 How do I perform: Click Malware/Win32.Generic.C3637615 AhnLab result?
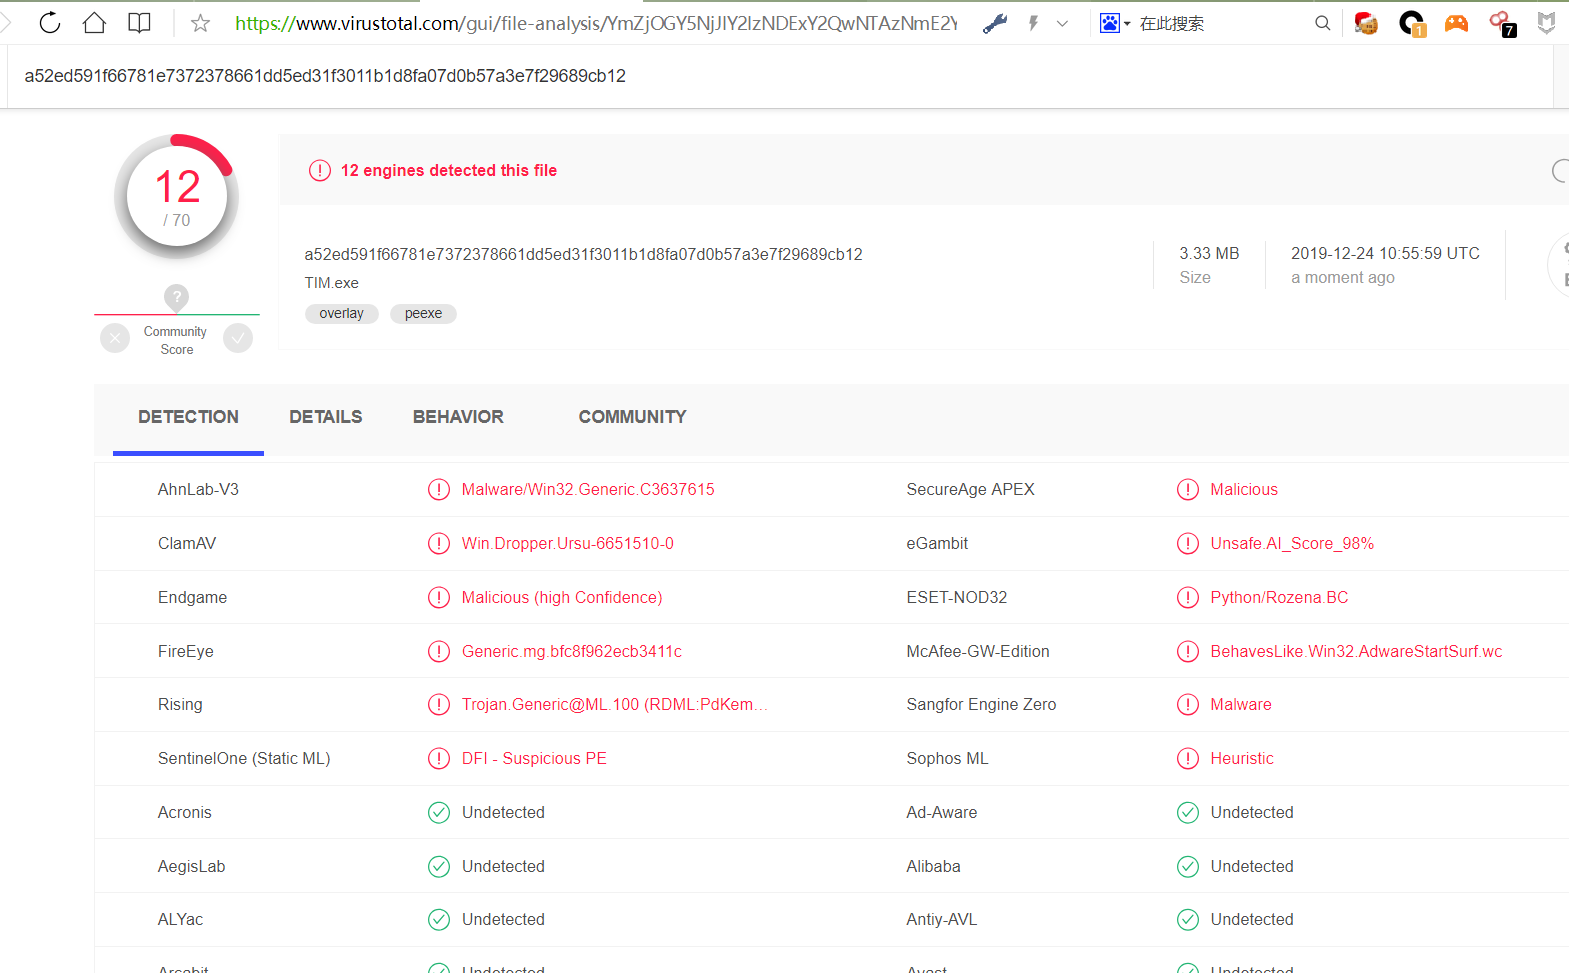[588, 489]
